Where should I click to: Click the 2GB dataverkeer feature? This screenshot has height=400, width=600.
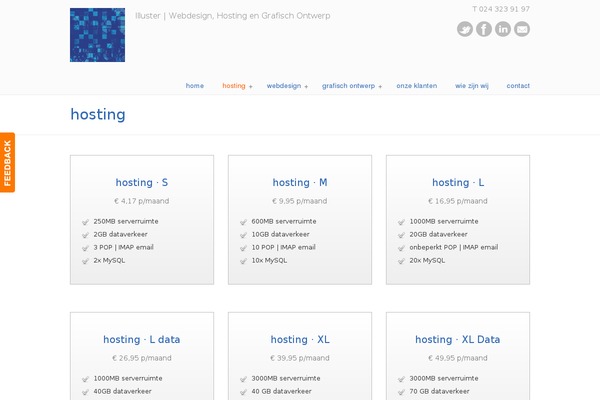pos(121,234)
